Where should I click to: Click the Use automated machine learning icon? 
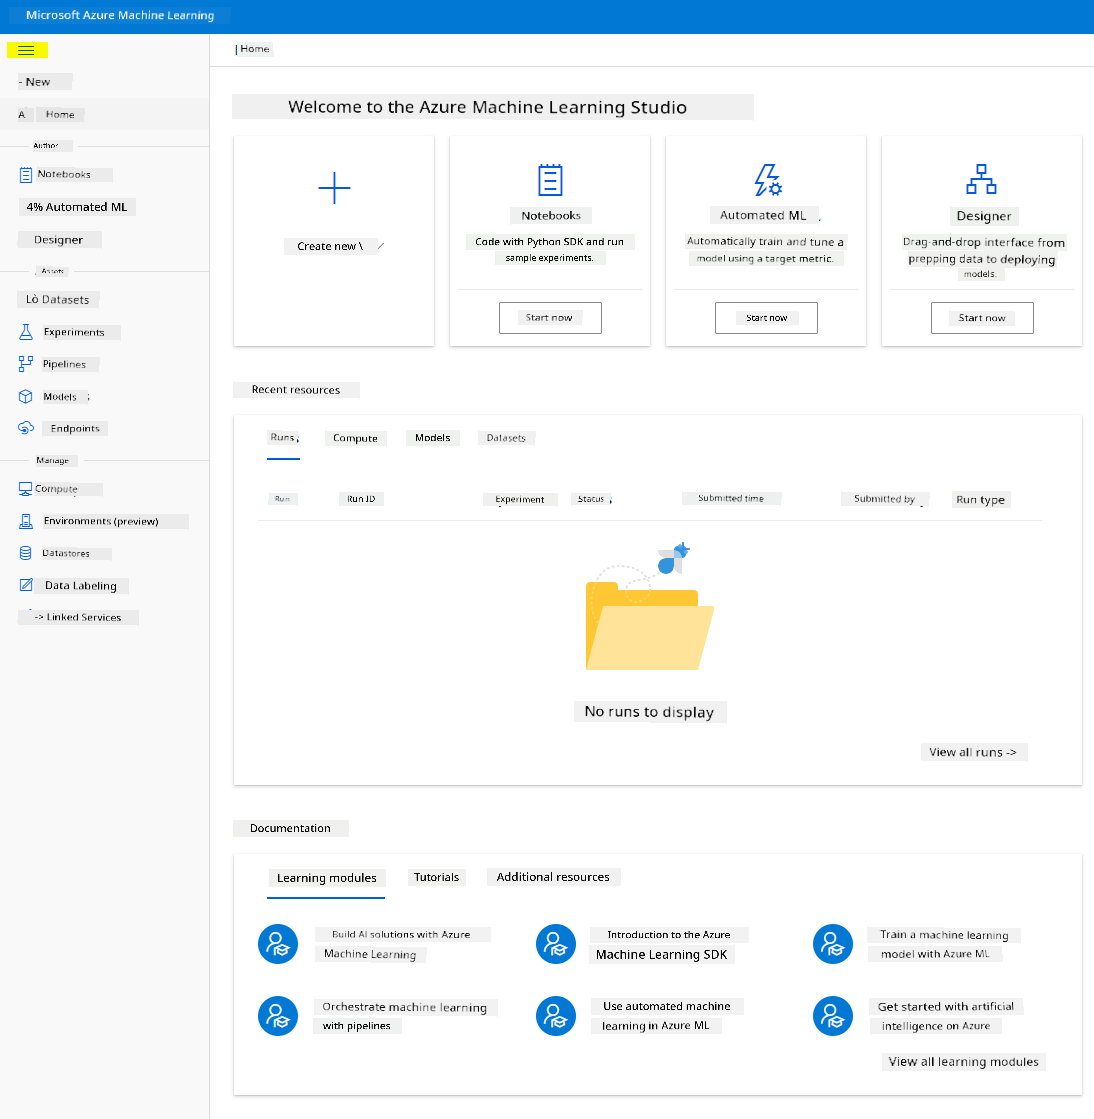(556, 1016)
